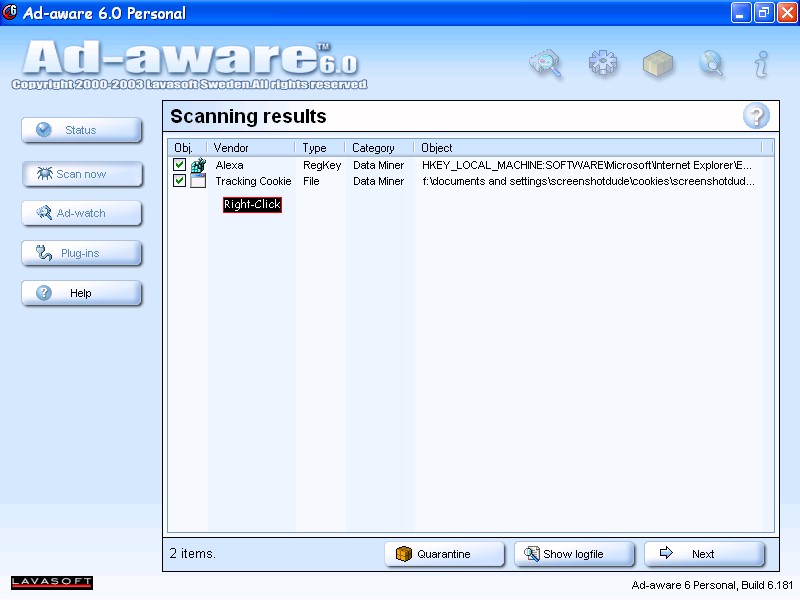
Task: Open the scan magnifier icon in top toolbar
Action: tap(546, 64)
